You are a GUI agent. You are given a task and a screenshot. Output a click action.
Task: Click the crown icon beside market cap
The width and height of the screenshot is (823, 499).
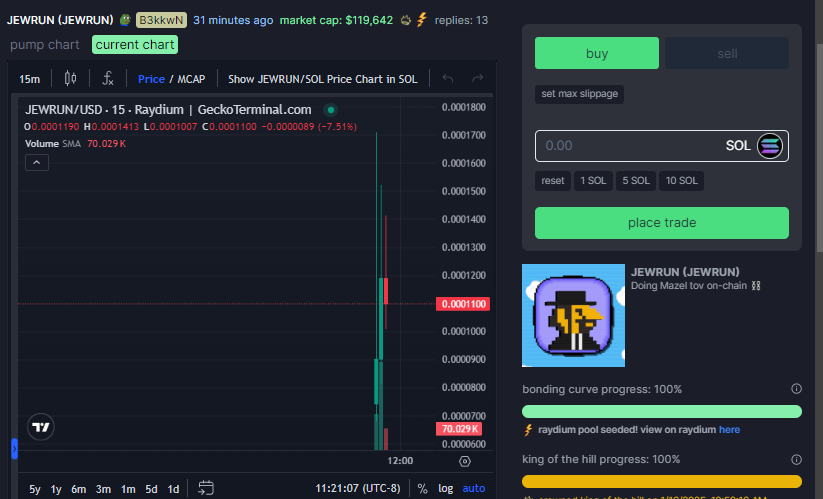pos(406,20)
